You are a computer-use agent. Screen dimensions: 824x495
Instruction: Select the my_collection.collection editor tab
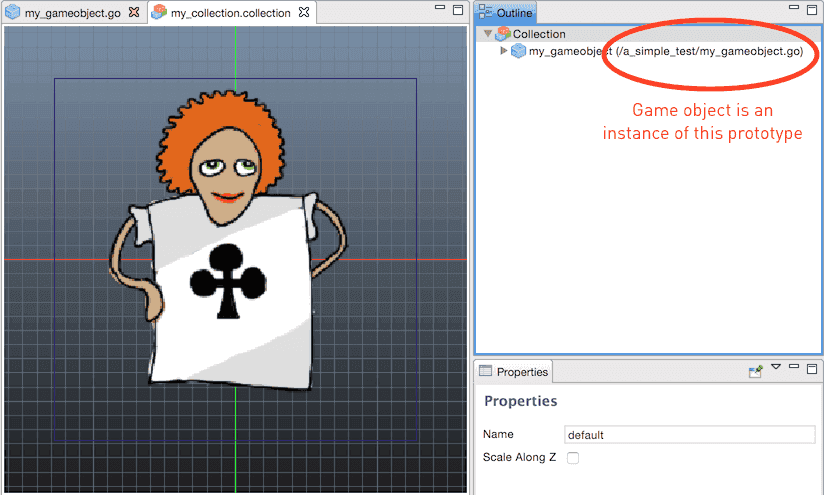[230, 13]
